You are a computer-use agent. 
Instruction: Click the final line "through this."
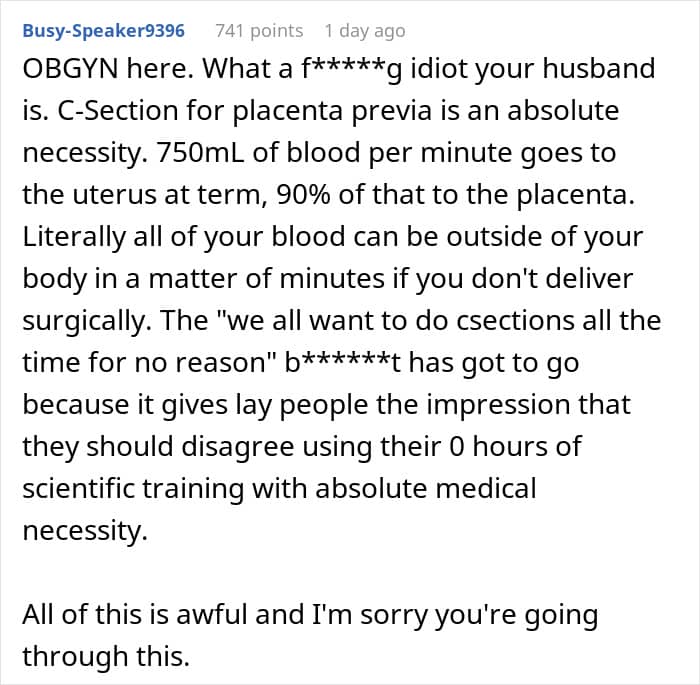click(106, 657)
